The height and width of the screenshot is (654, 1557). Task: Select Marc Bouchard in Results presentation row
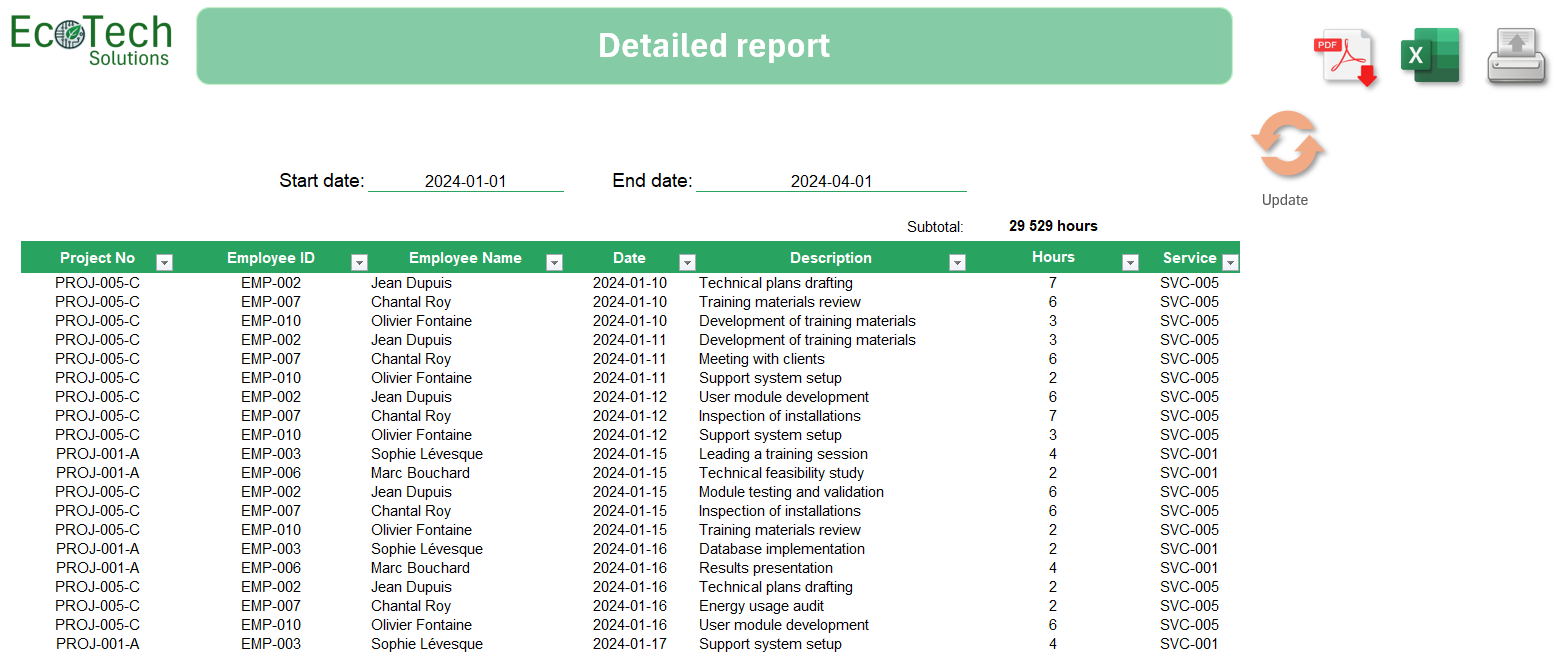tap(420, 568)
